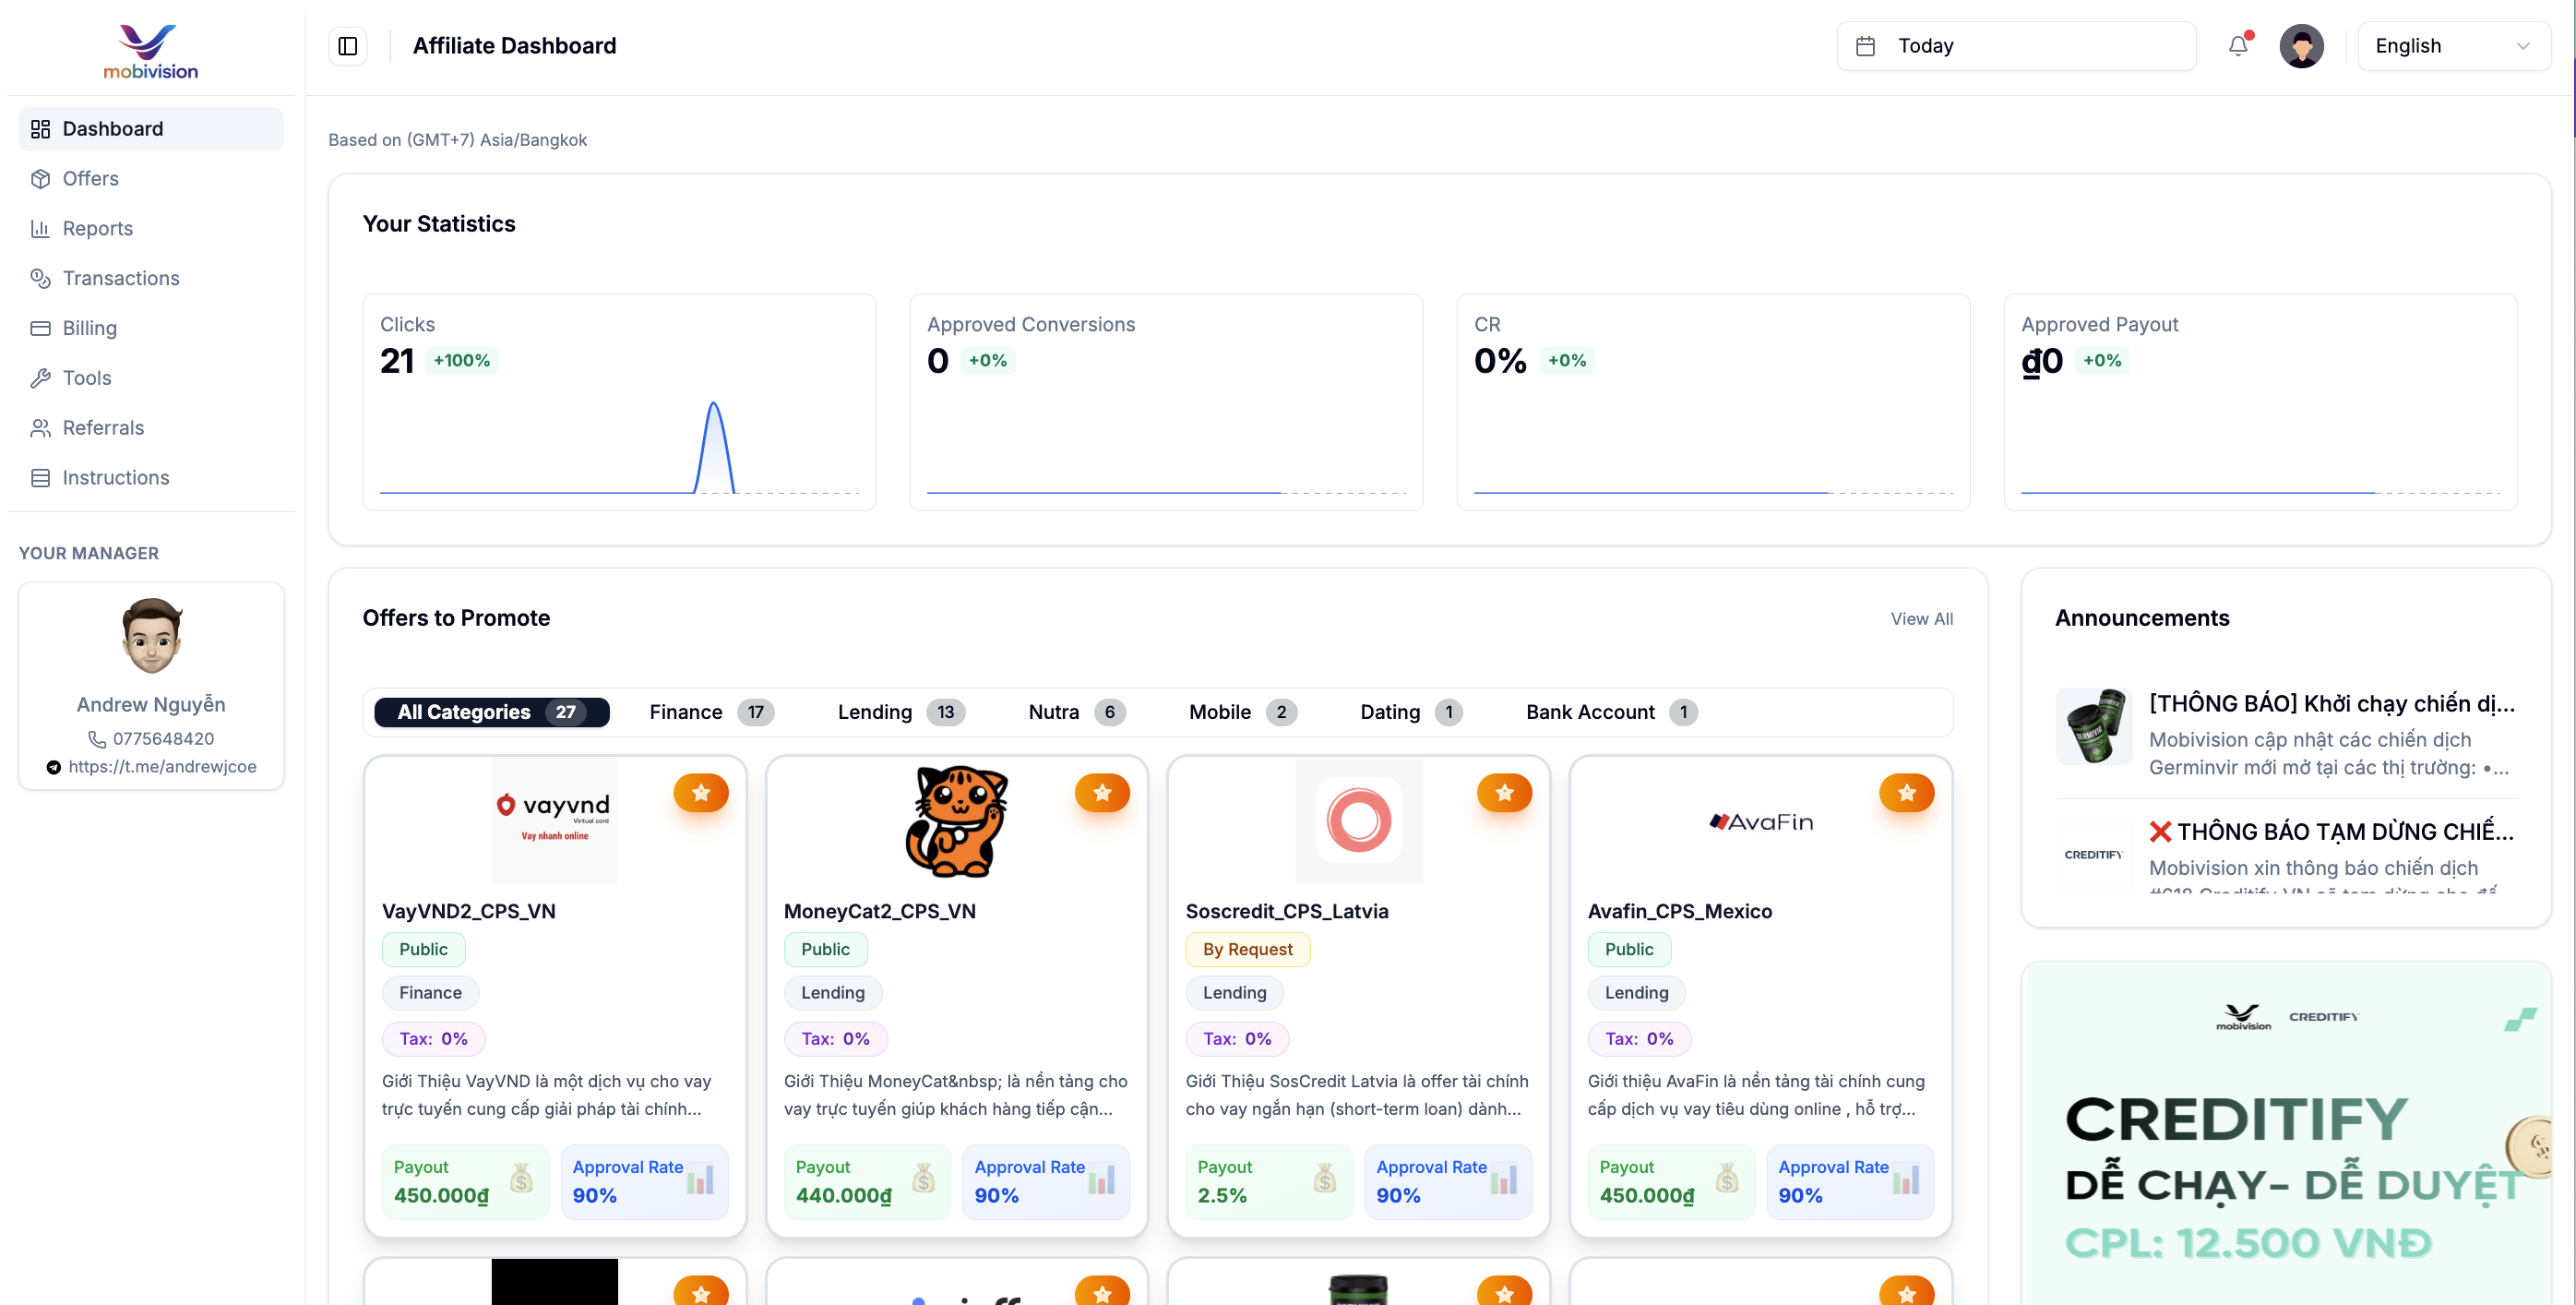Open the notifications bell
Image resolution: width=2576 pixels, height=1305 pixels.
(x=2237, y=46)
